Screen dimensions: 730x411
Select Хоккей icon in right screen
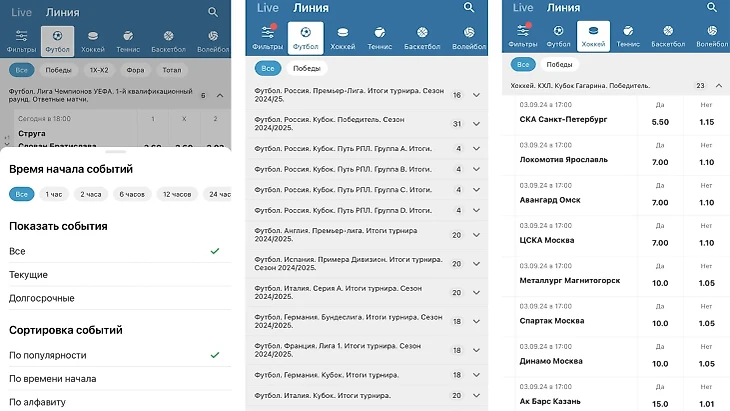point(593,36)
